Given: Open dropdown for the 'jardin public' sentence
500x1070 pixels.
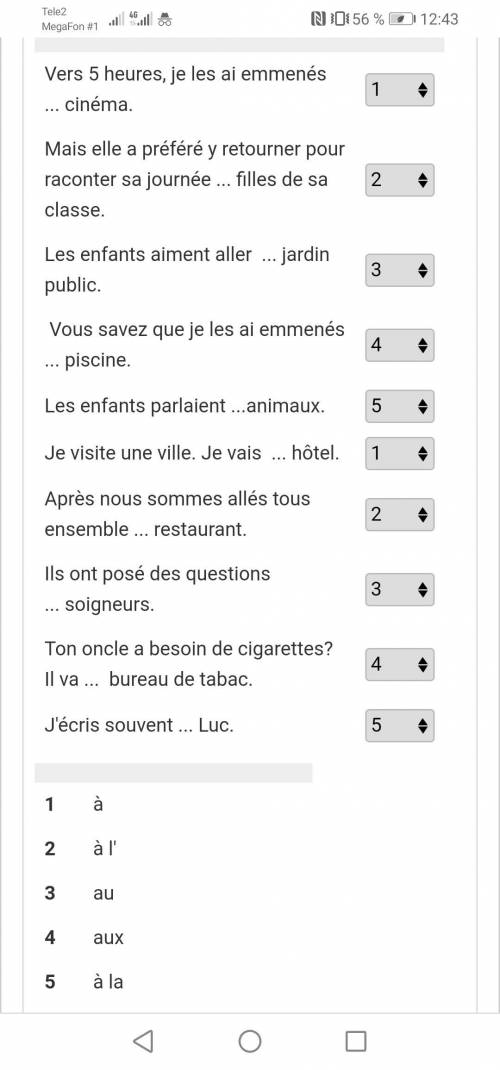Looking at the screenshot, I should [400, 270].
